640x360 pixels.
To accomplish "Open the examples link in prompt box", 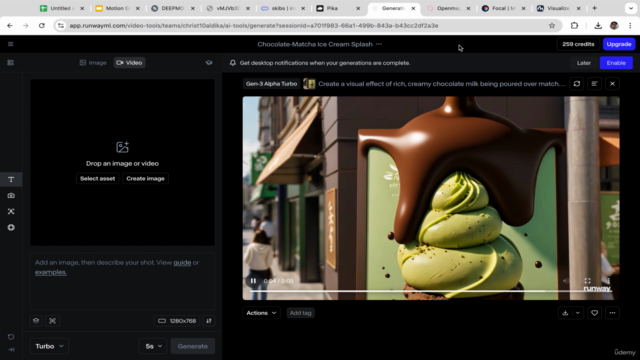I will (x=51, y=272).
